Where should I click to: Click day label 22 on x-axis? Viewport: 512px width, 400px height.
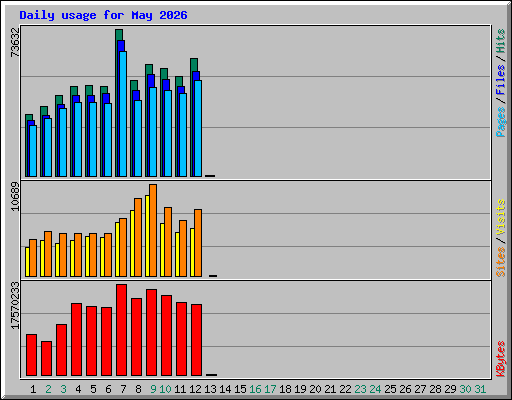pyautogui.click(x=345, y=389)
